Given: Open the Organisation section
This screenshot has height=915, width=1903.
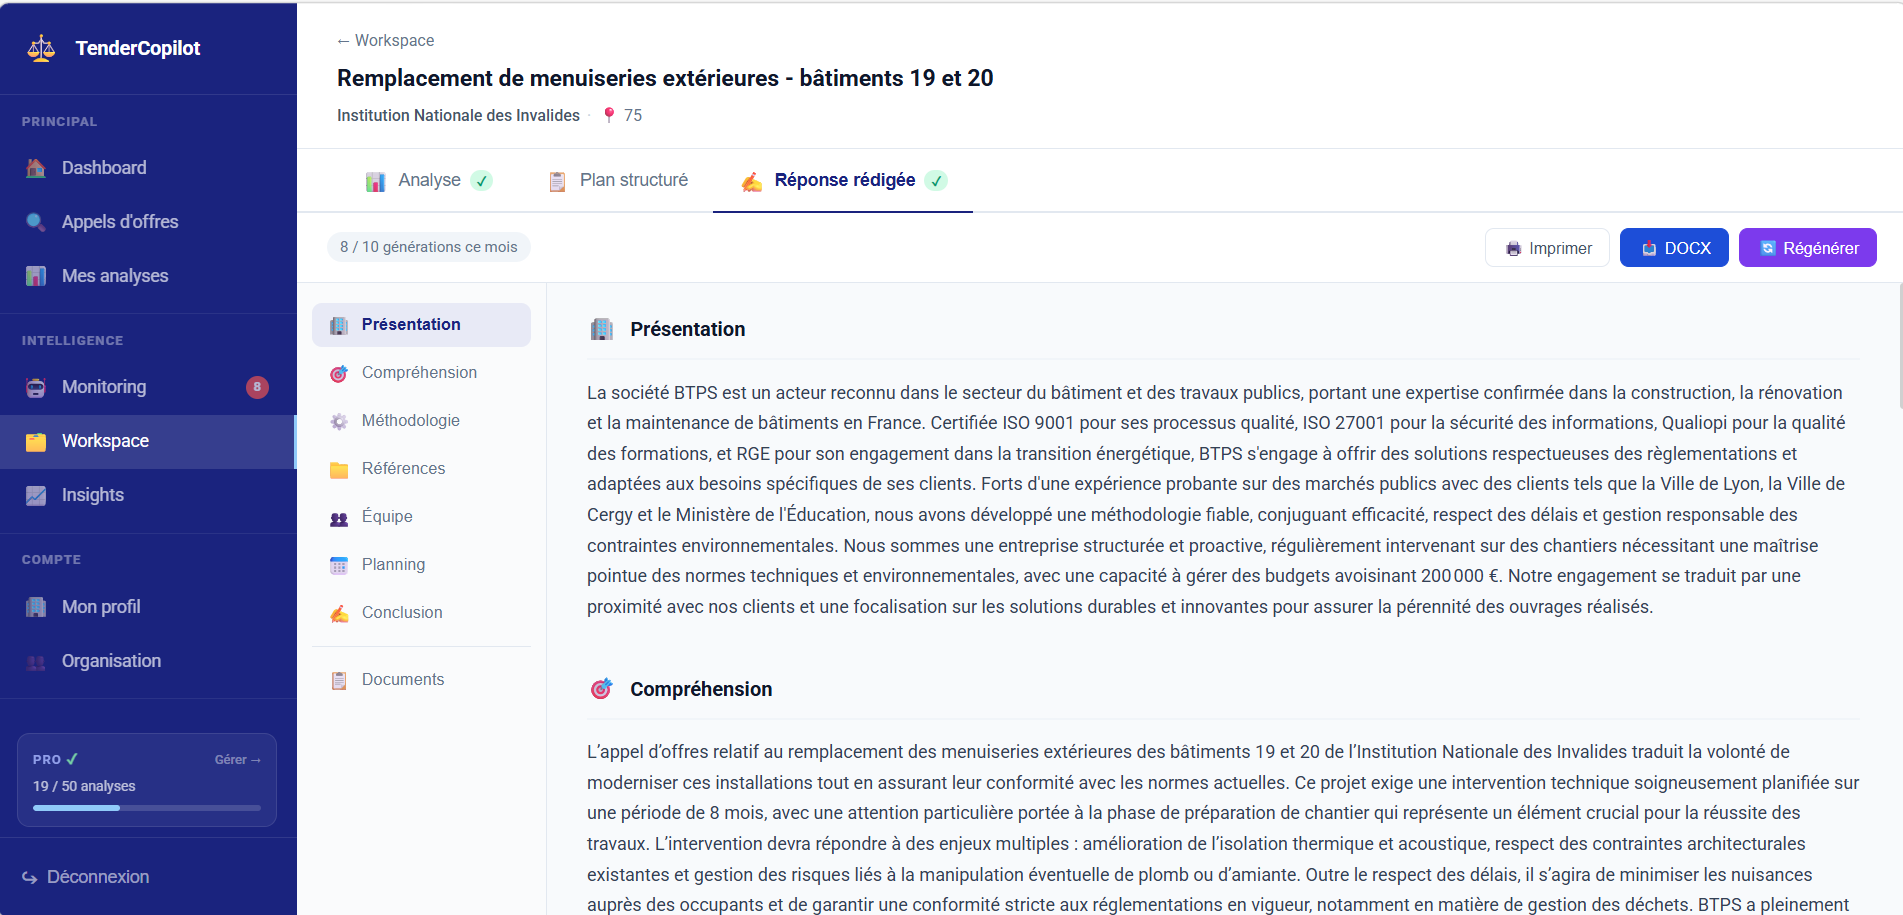Looking at the screenshot, I should click(111, 661).
